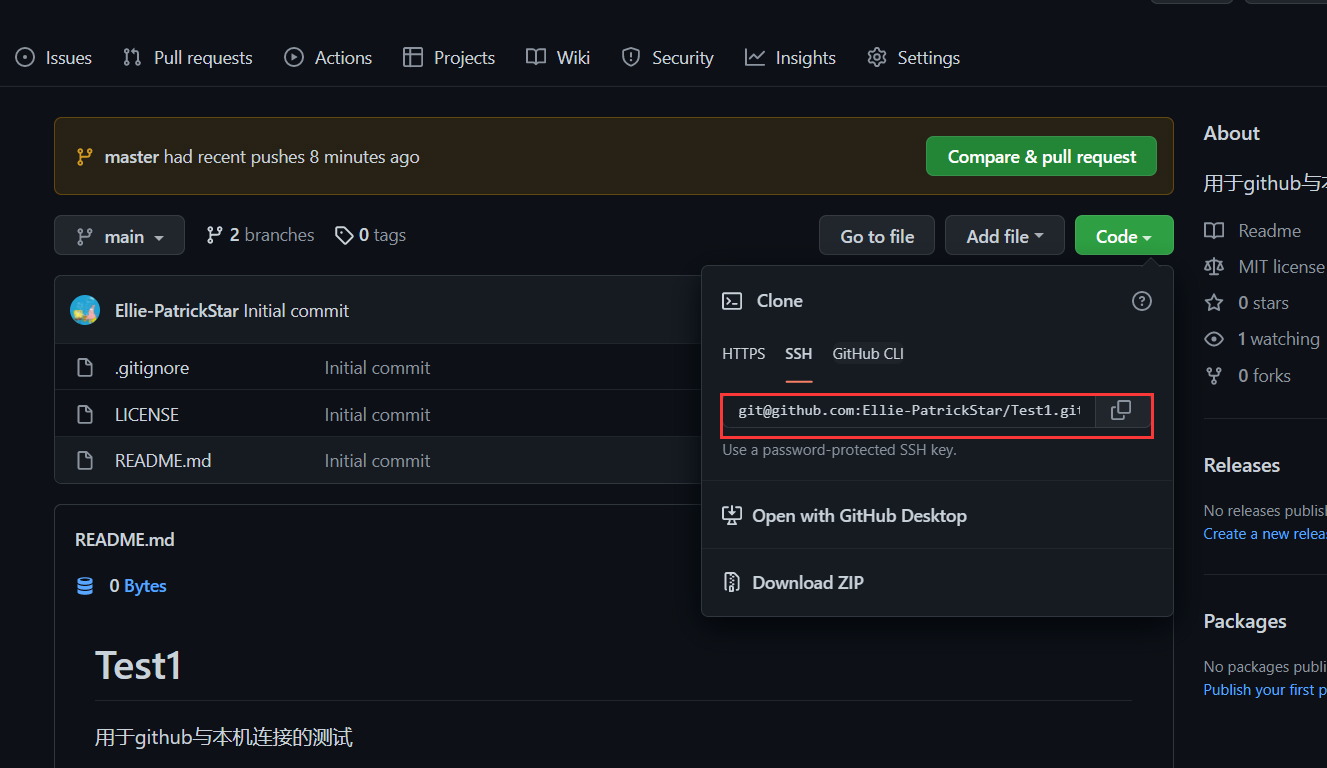This screenshot has height=768, width=1327.
Task: Open the Issues tab
Action: 54,58
